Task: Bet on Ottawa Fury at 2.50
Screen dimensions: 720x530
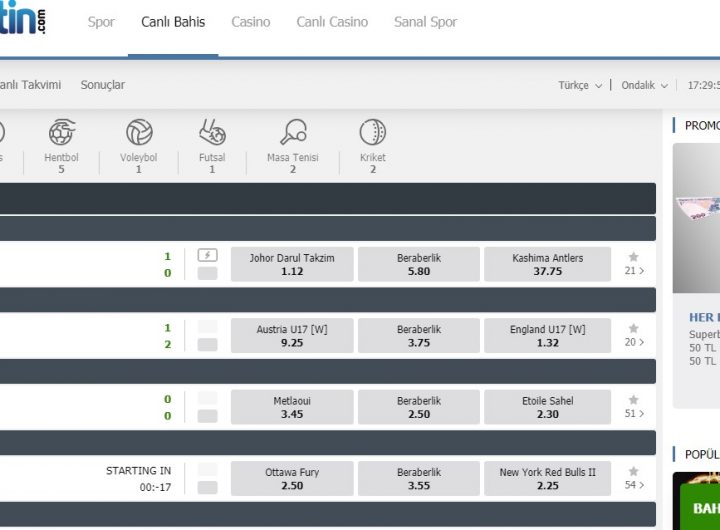Action: click(x=292, y=479)
